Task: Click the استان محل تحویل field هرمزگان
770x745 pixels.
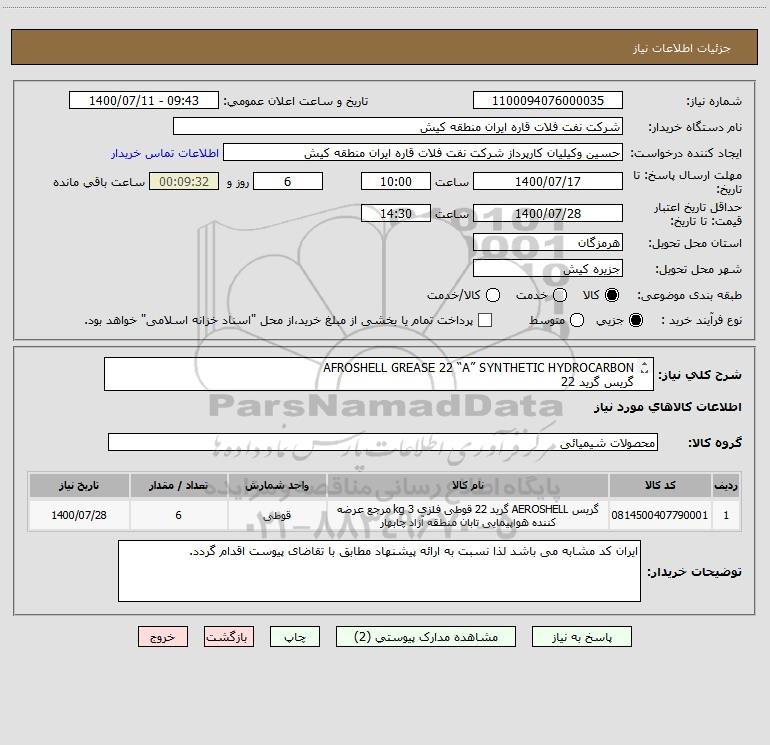Action: tap(548, 242)
